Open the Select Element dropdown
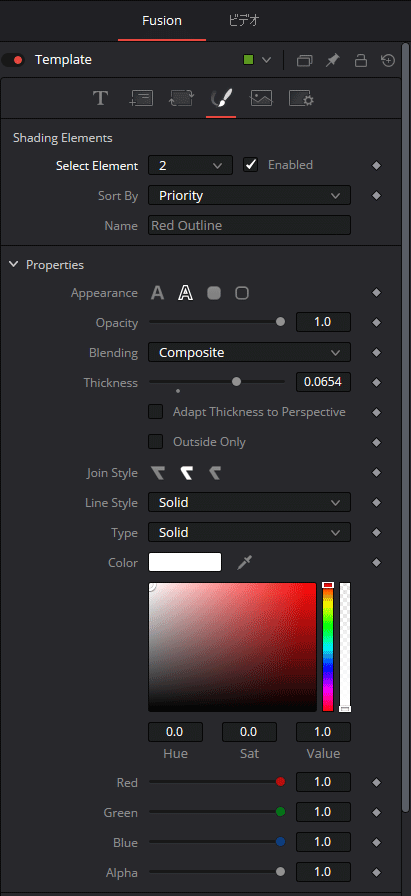This screenshot has width=411, height=896. 190,166
